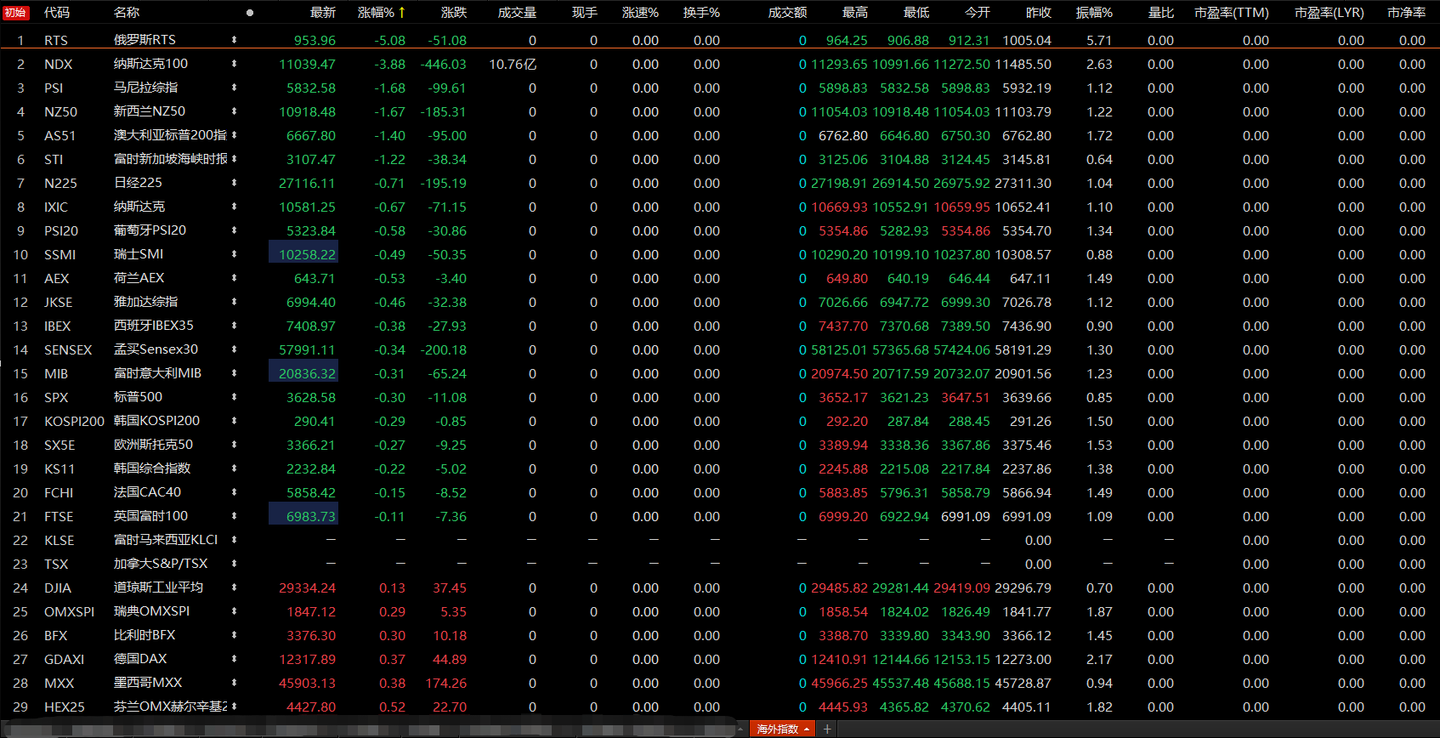Sort by the 振幅% column header
1440x738 pixels.
coord(1094,13)
